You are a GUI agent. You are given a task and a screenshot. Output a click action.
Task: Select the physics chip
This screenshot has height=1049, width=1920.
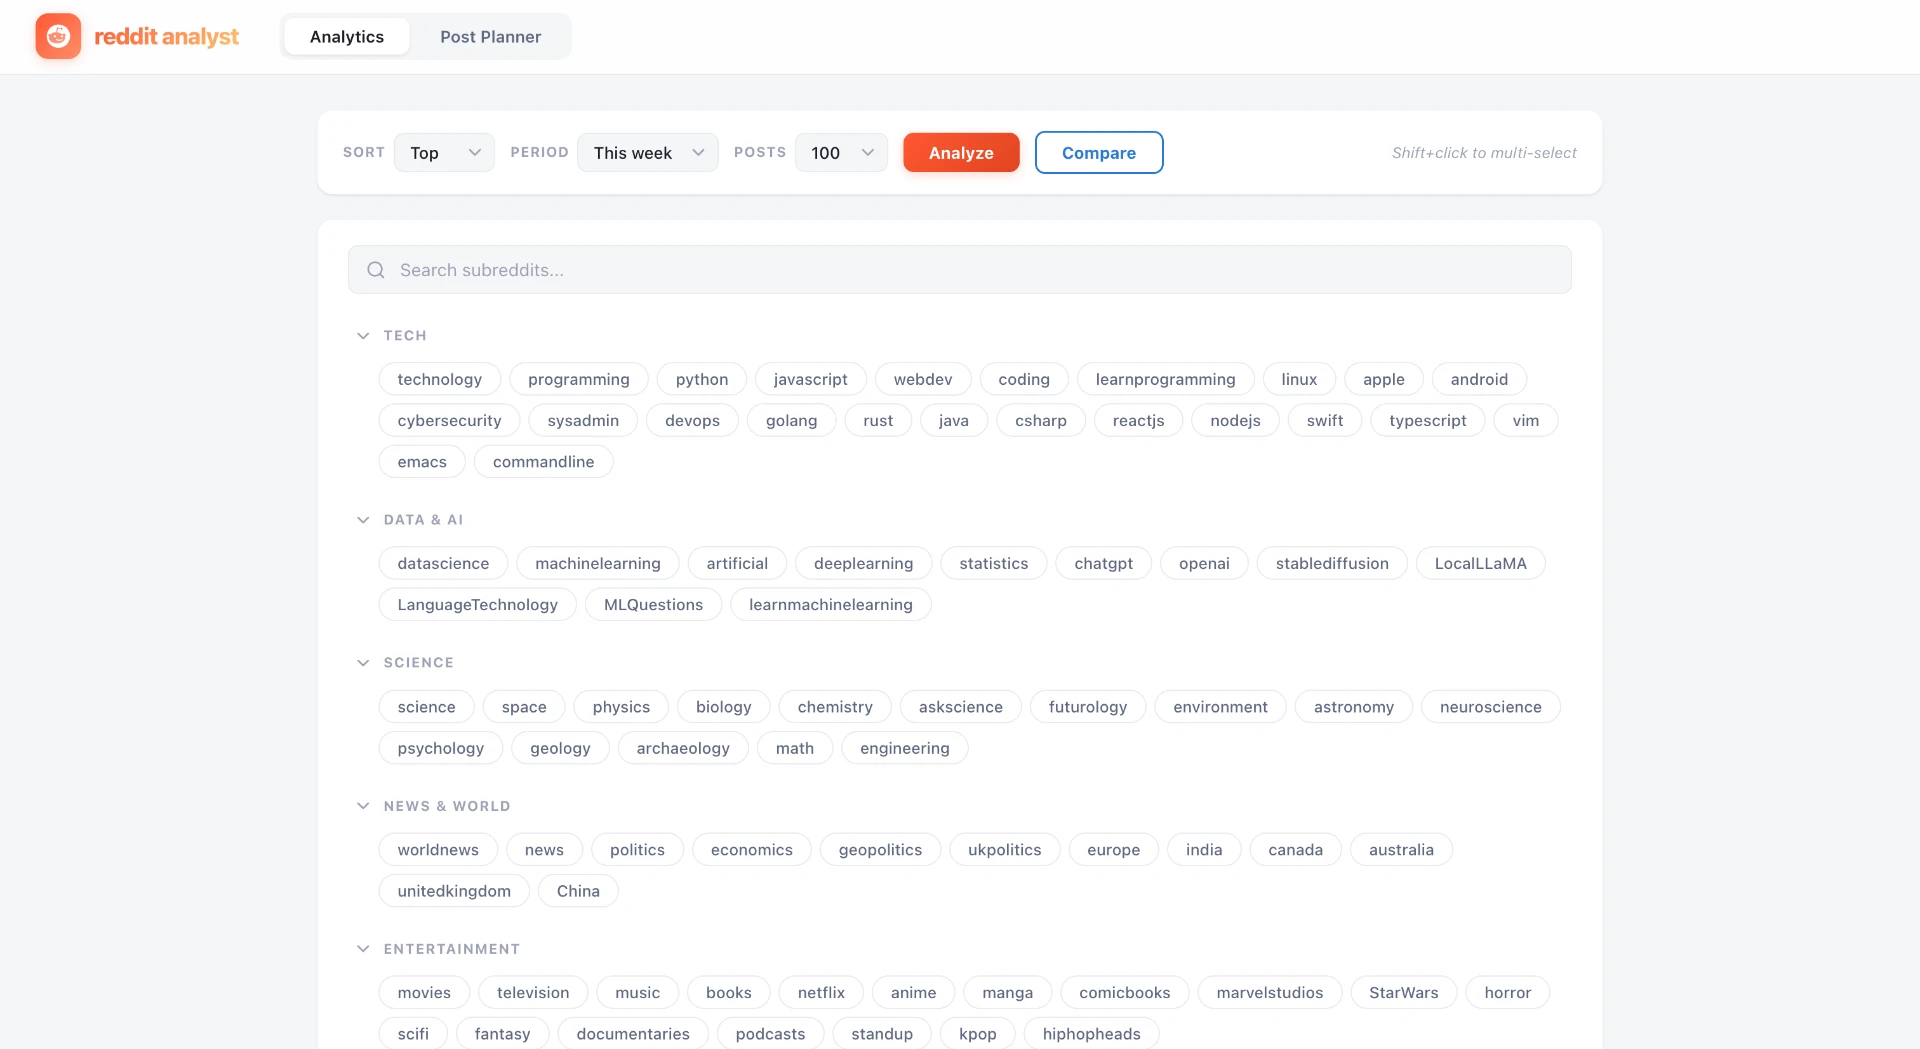click(x=622, y=707)
